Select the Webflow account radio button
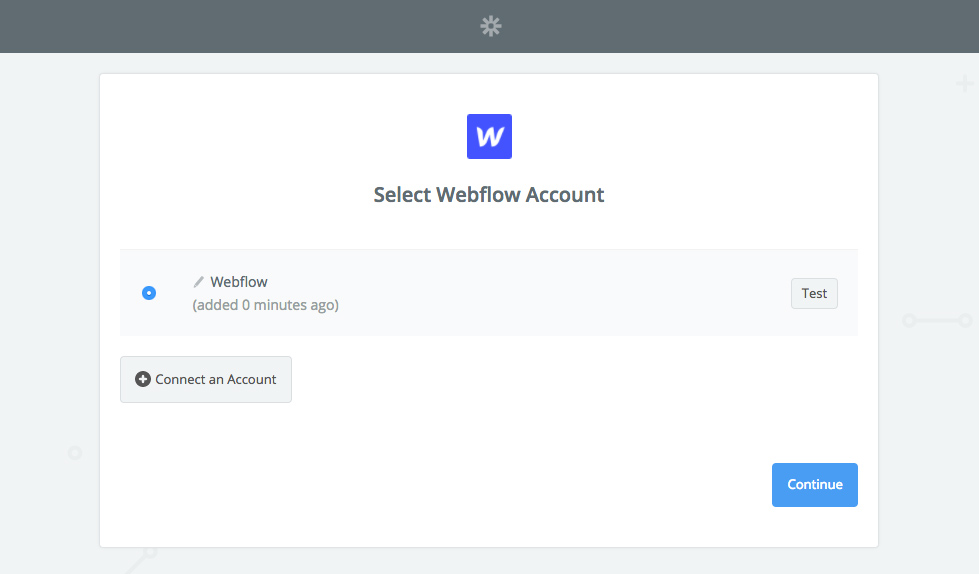 coord(149,293)
